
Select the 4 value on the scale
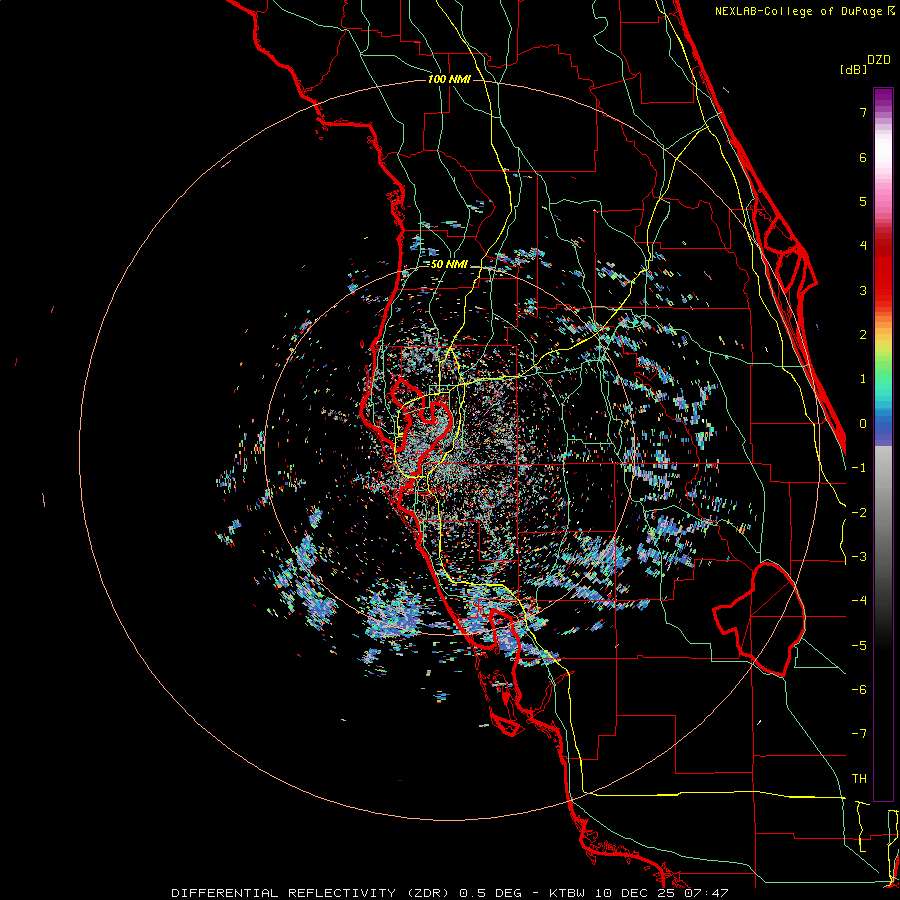point(863,246)
